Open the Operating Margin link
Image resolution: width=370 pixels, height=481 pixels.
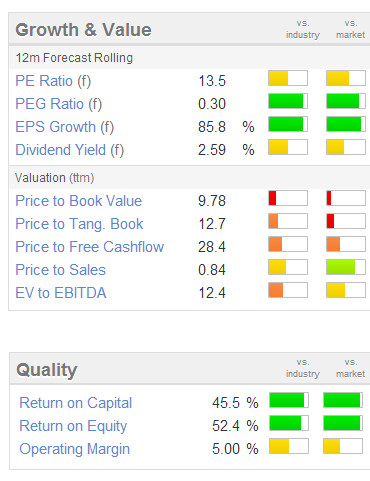coord(75,449)
